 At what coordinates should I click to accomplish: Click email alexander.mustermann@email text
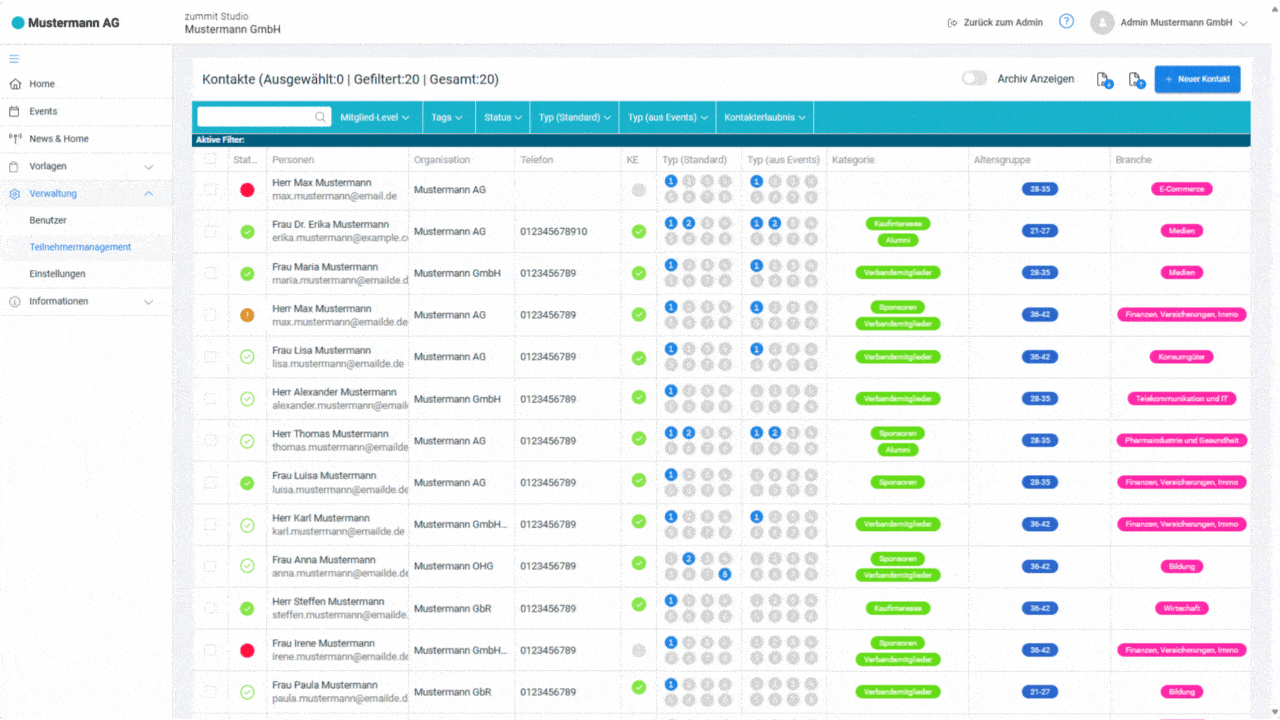coord(340,406)
